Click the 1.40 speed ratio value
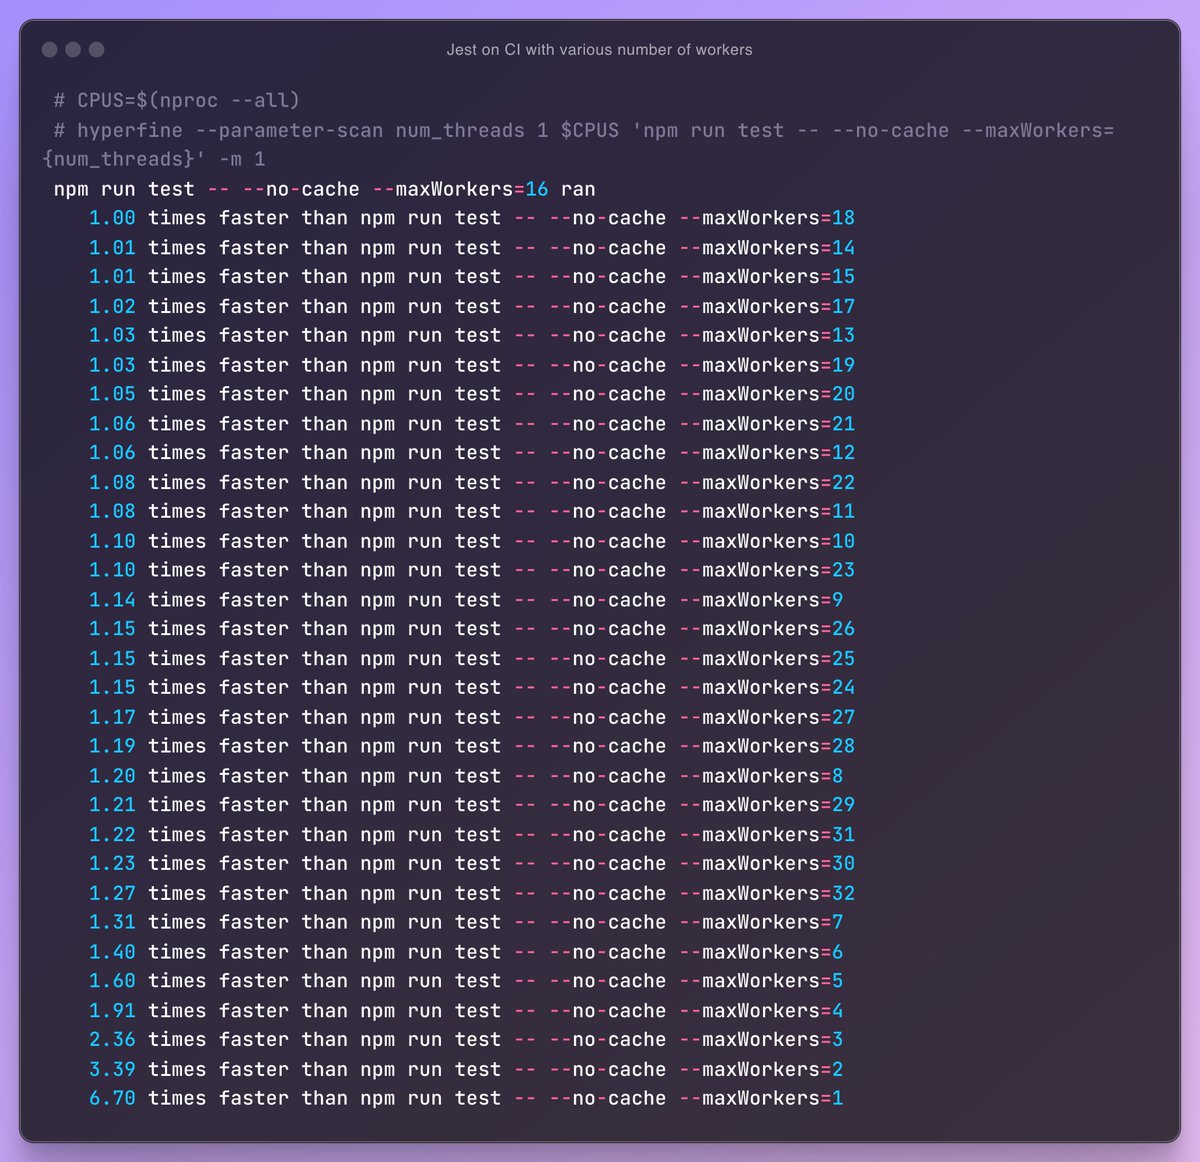This screenshot has height=1162, width=1200. click(112, 953)
